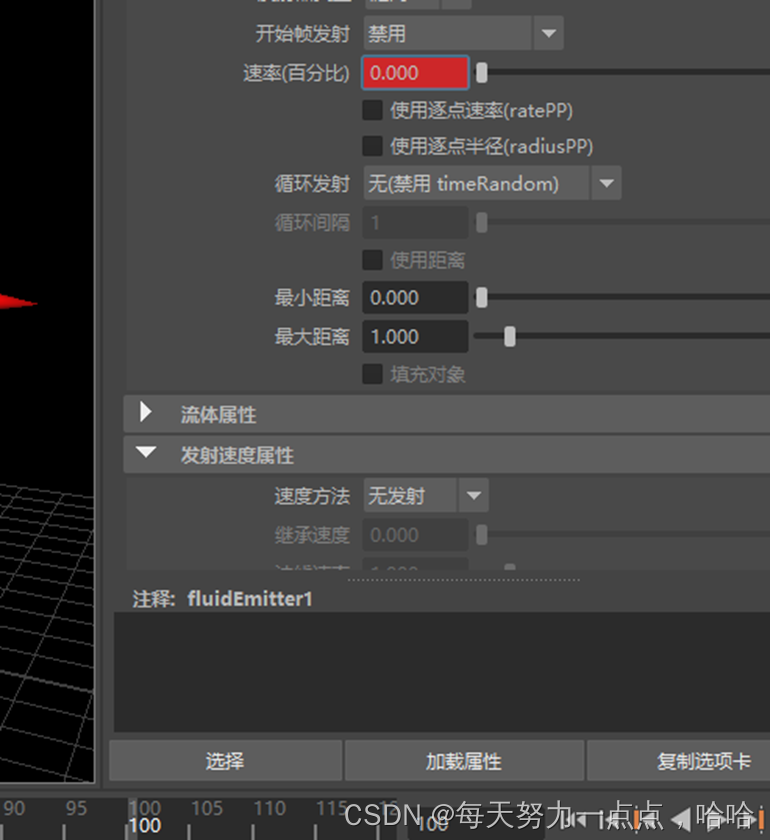The image size is (770, 840).
Task: Toggle the 使用距离 checkbox
Action: (x=372, y=260)
